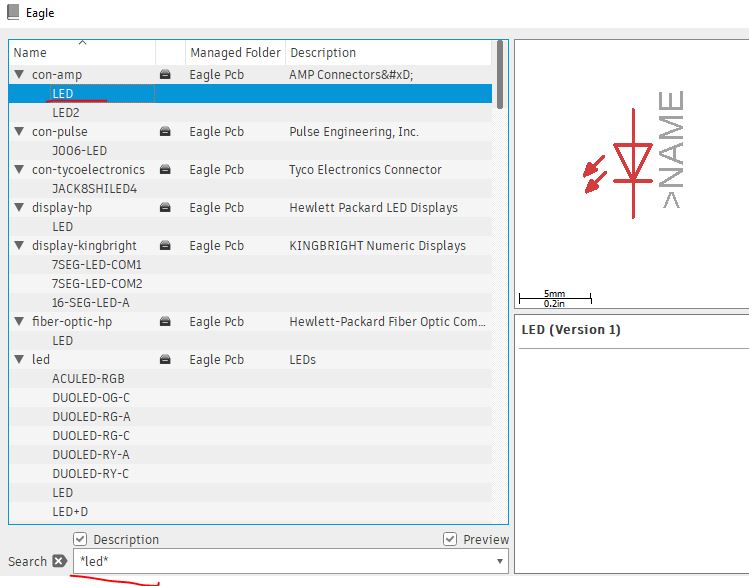749x586 pixels.
Task: Select the ACULED-RGB device
Action: pos(88,379)
